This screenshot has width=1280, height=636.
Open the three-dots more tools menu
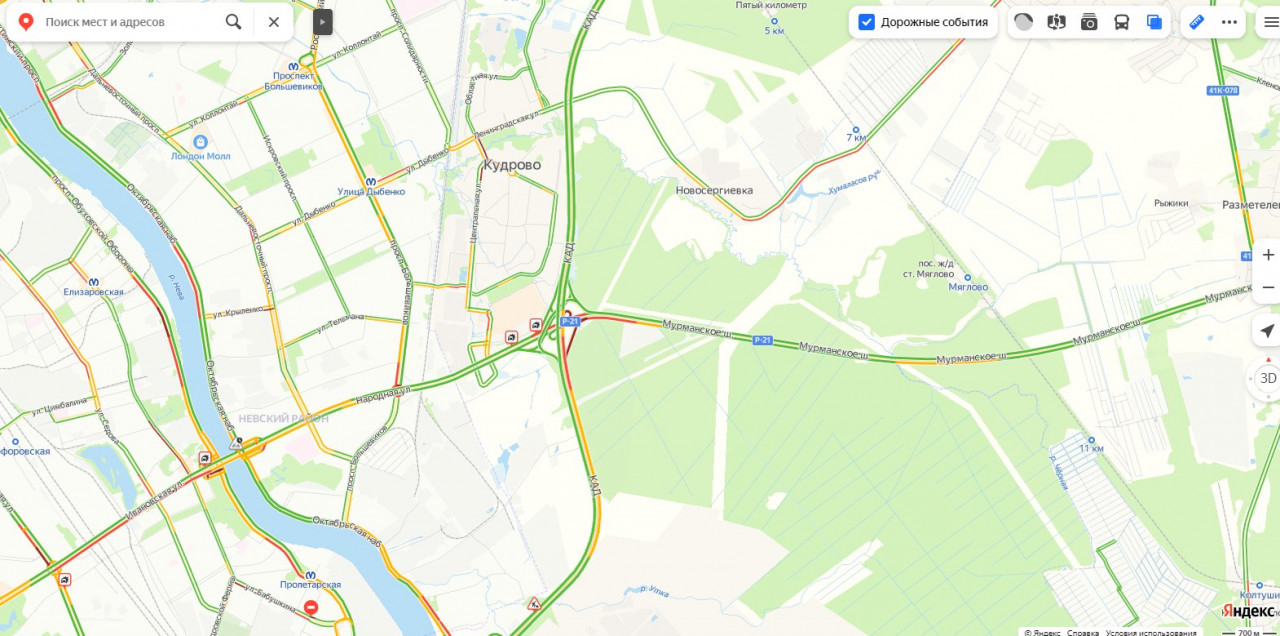tap(1229, 22)
